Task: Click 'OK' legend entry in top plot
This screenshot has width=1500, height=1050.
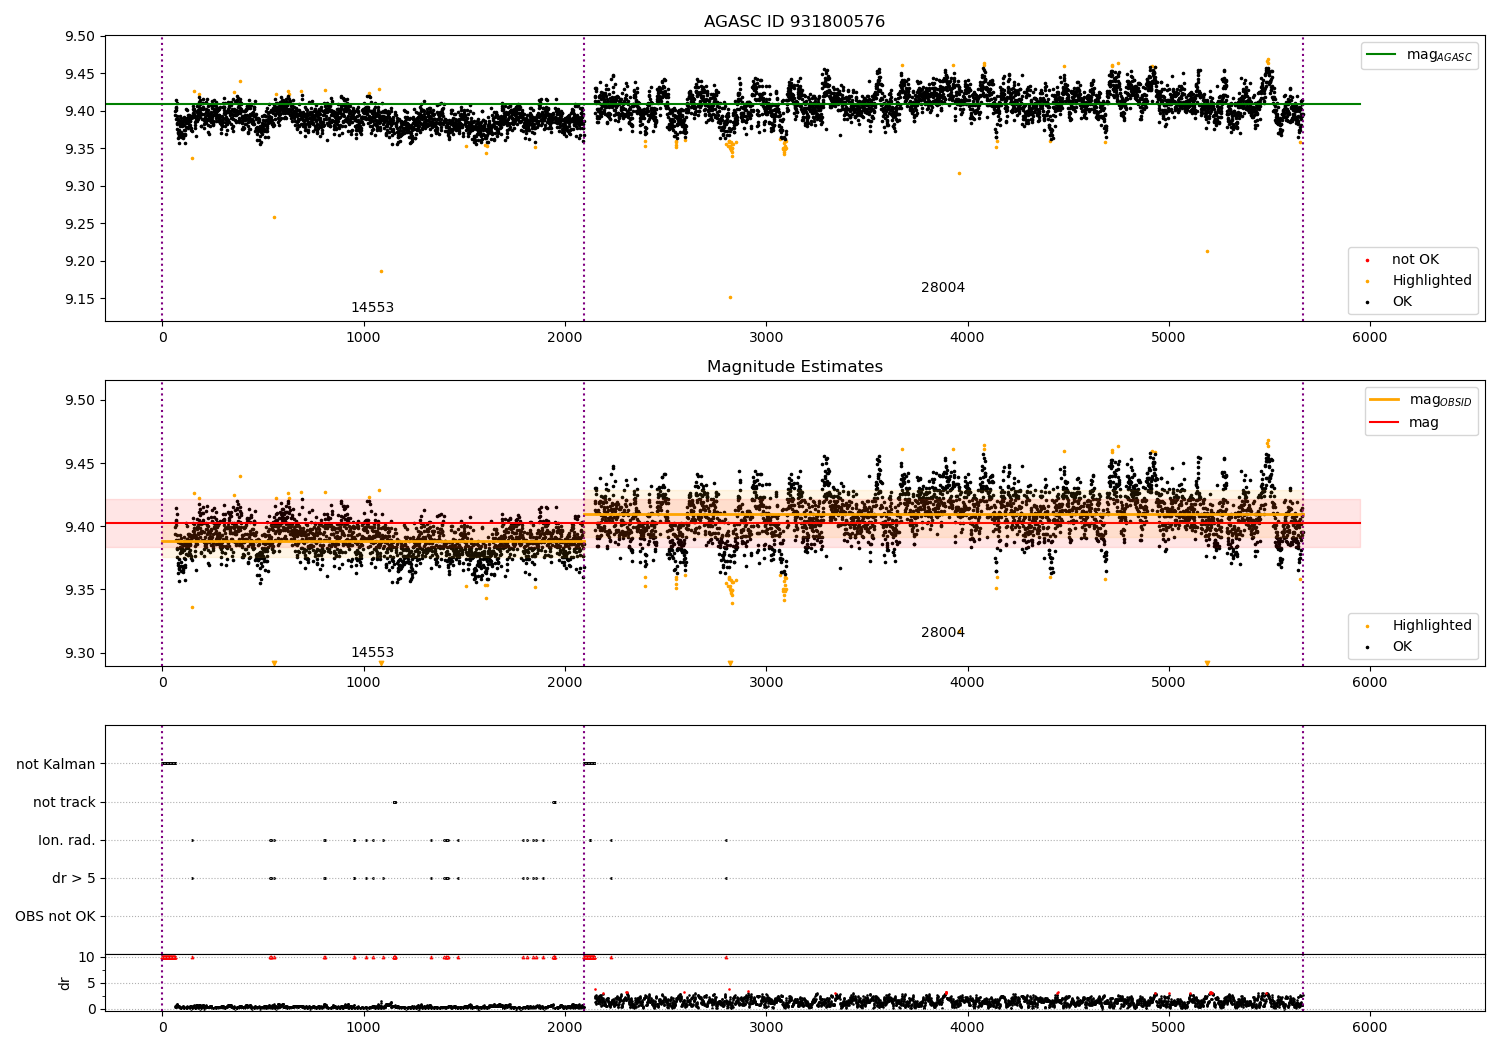Action: click(1390, 302)
